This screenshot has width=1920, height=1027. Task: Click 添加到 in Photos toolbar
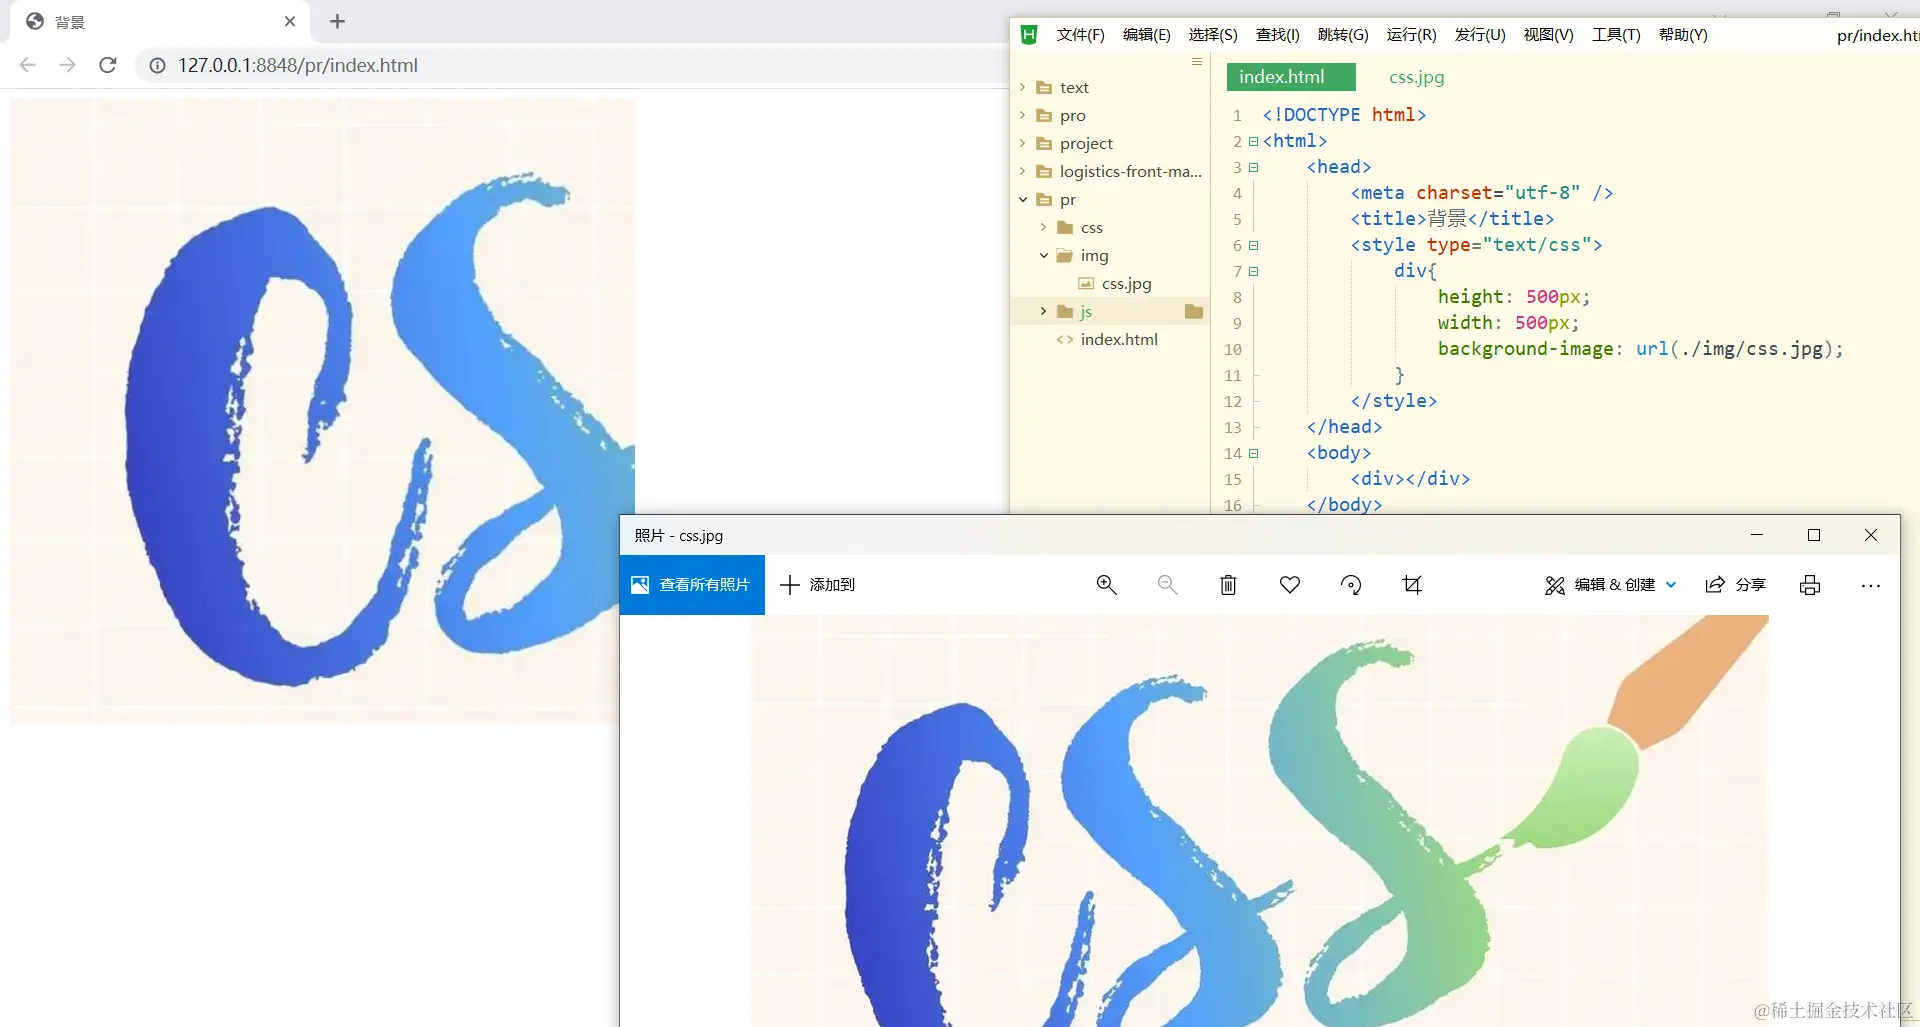tap(817, 585)
